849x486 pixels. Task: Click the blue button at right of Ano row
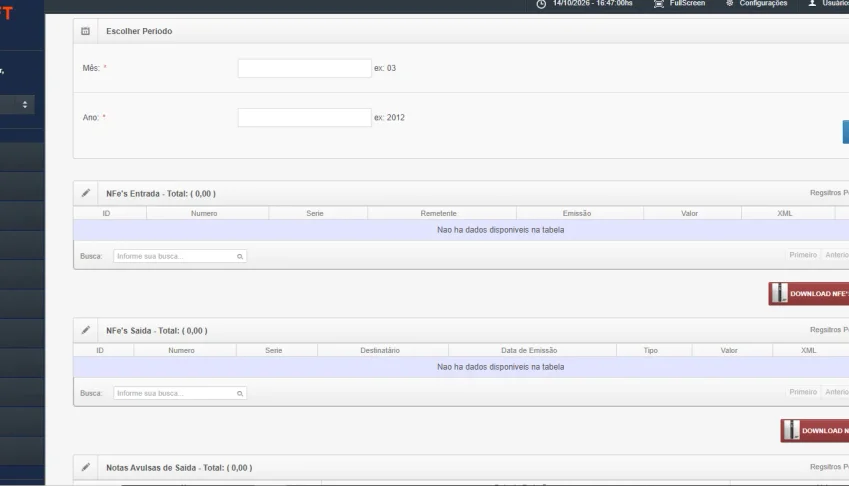[846, 132]
